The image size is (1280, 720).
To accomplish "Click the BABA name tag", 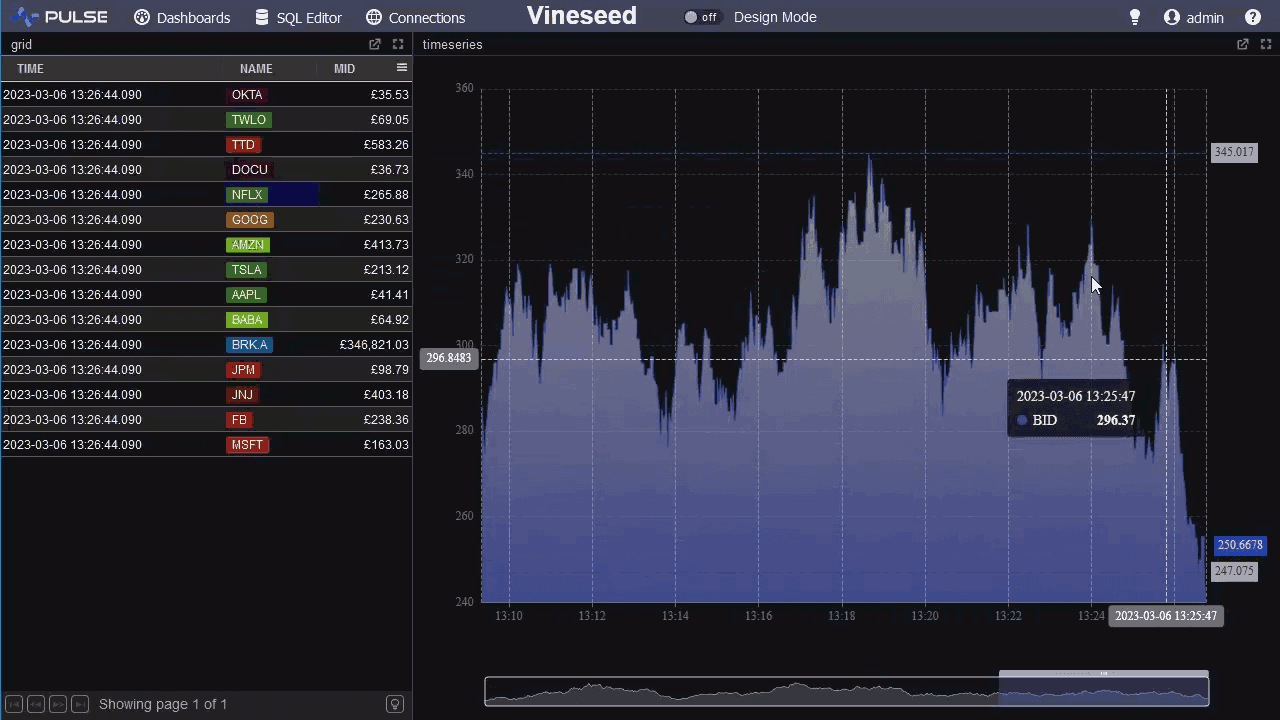I will [x=247, y=320].
